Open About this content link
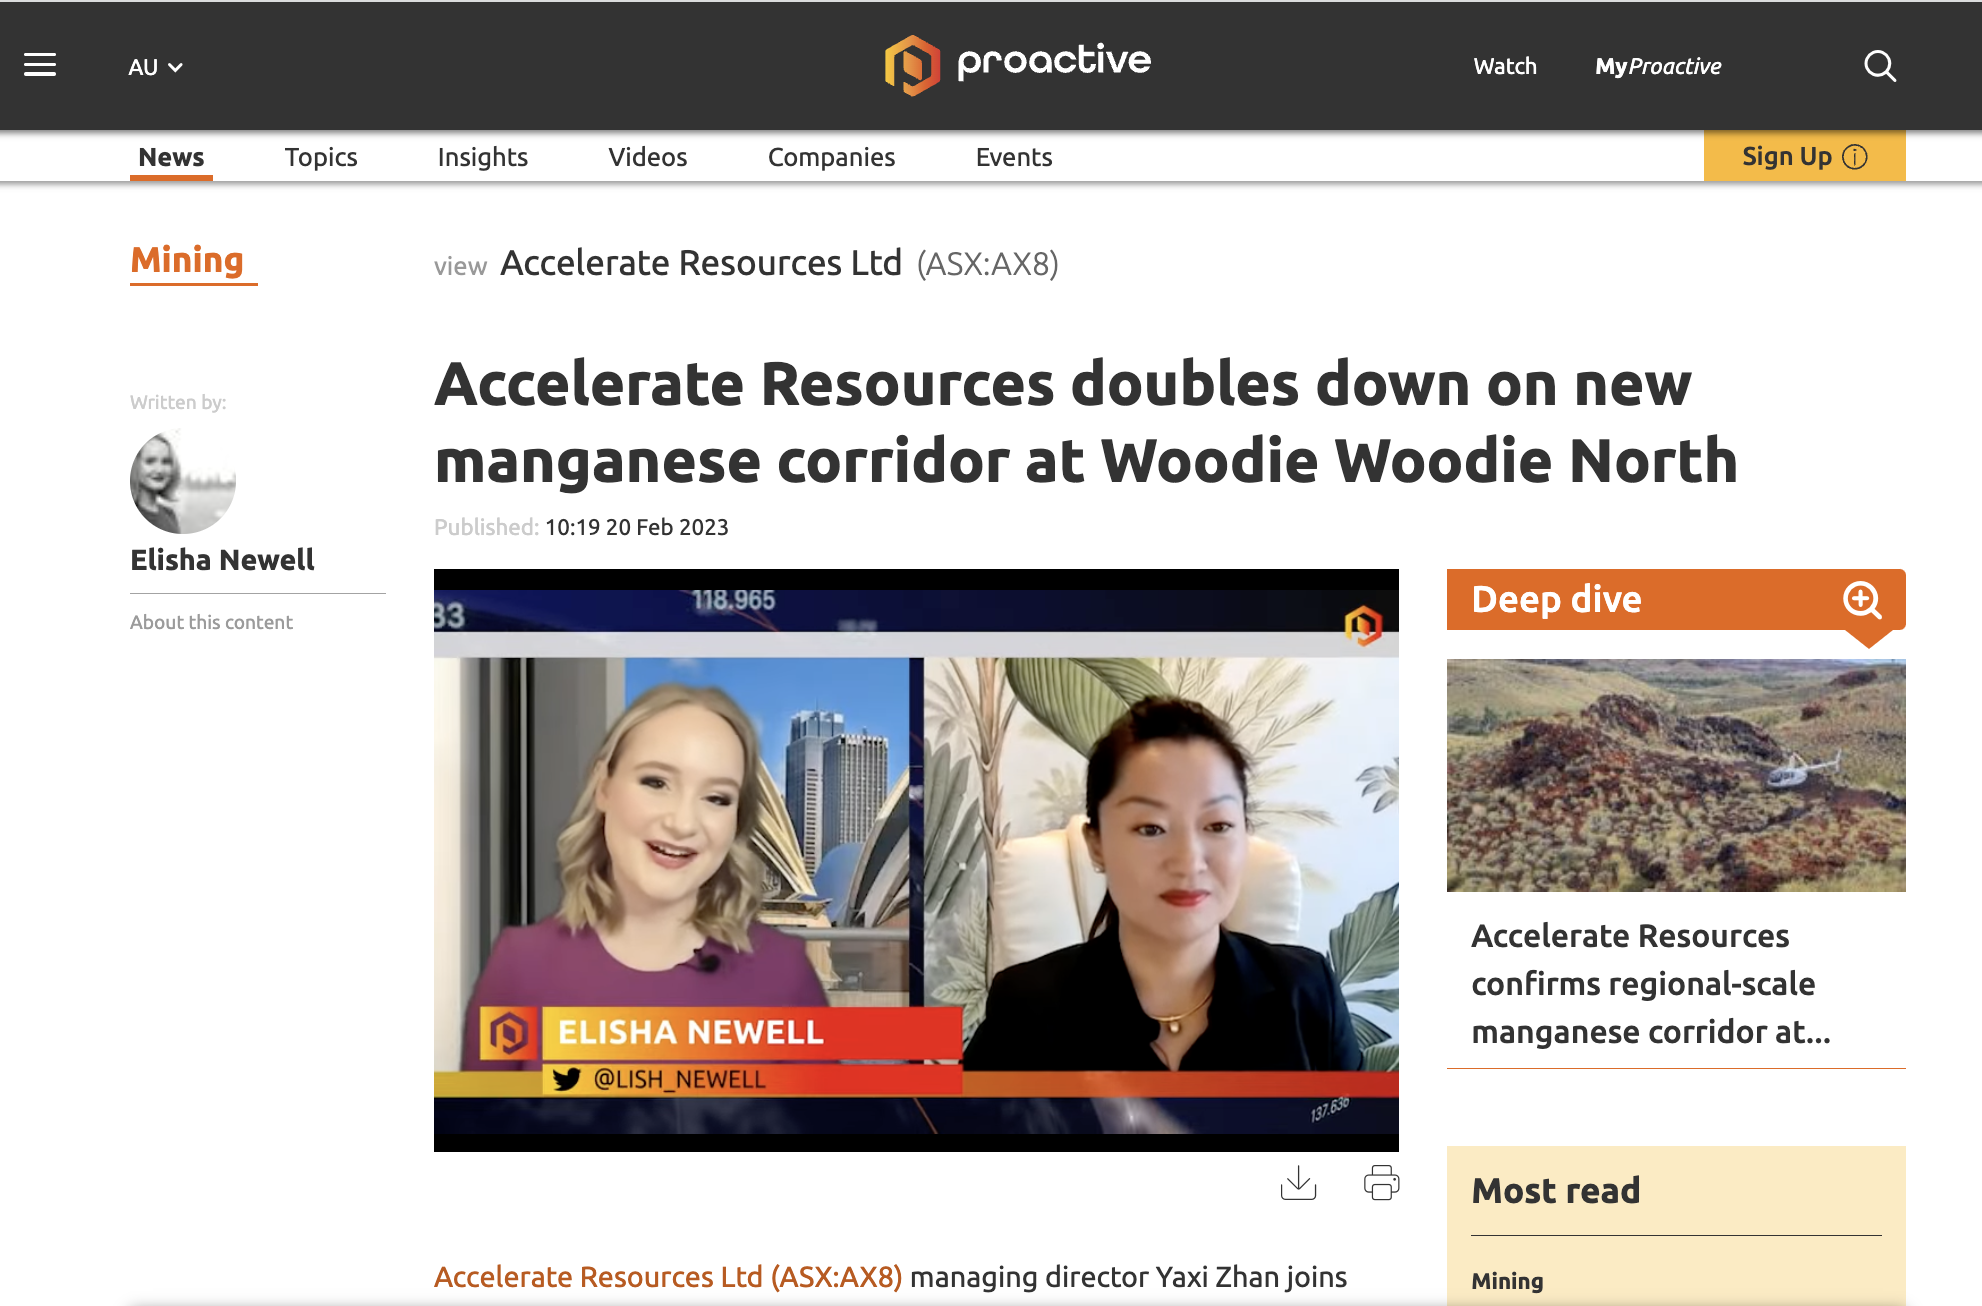This screenshot has height=1306, width=1982. [211, 622]
